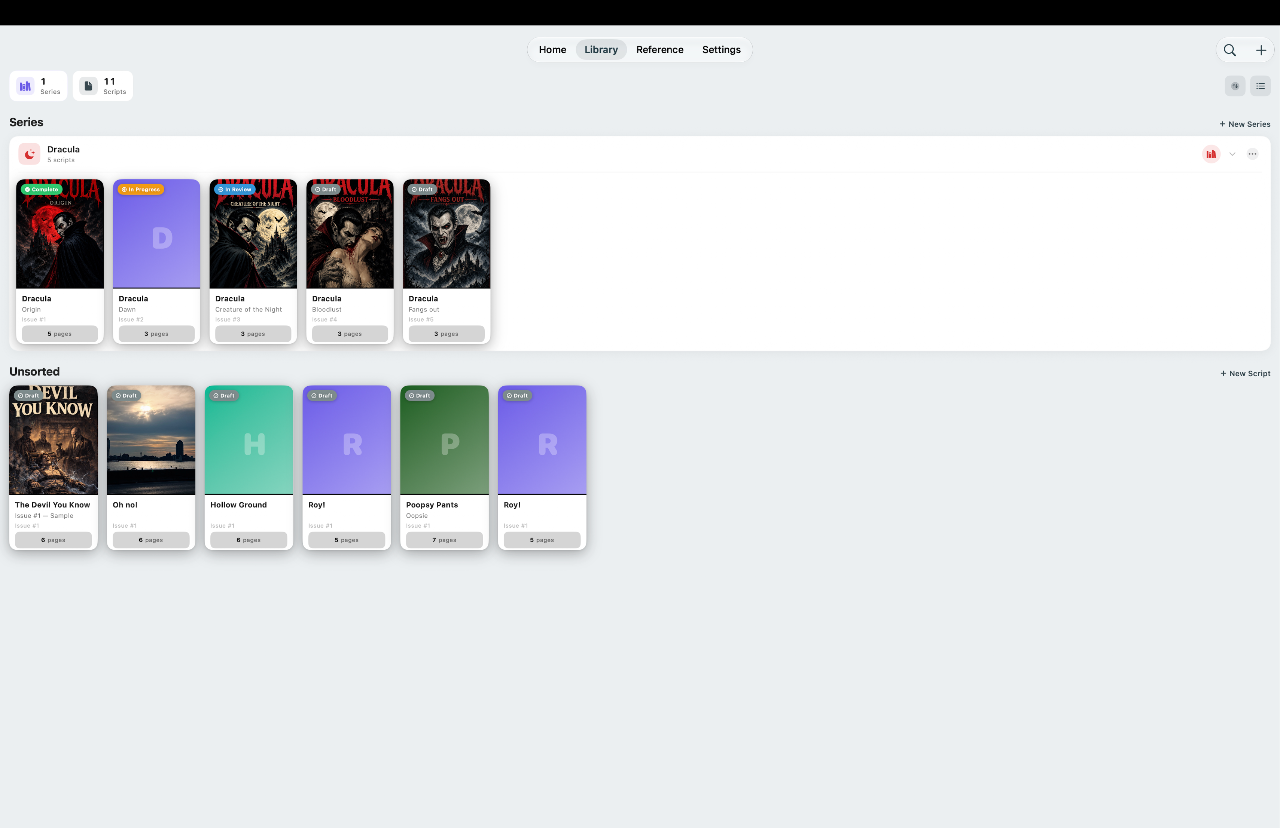Add a New Script

(x=1245, y=373)
